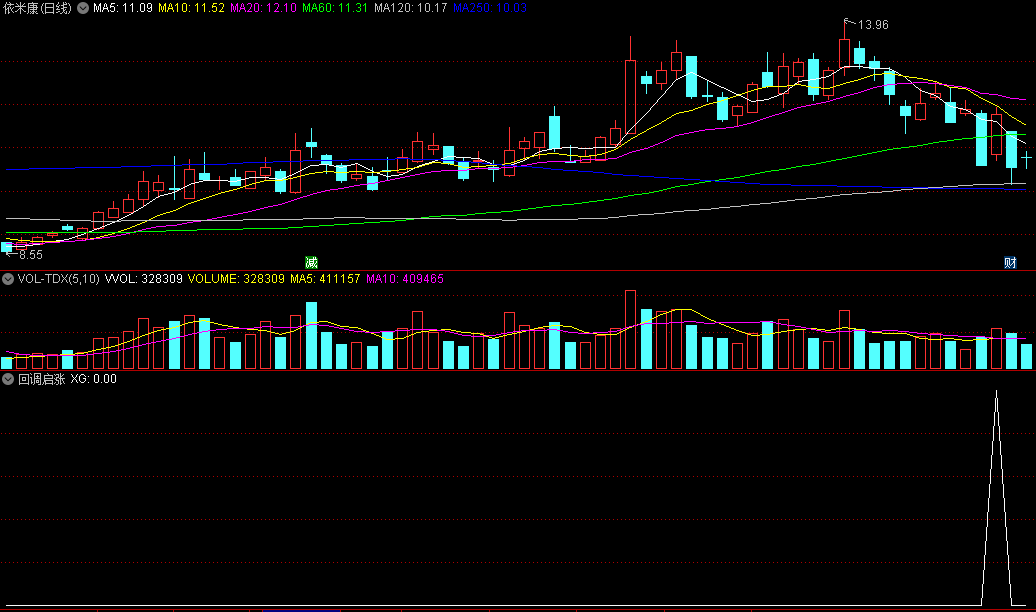
Task: Click the VVOL: 328309 value
Action: [x=144, y=279]
